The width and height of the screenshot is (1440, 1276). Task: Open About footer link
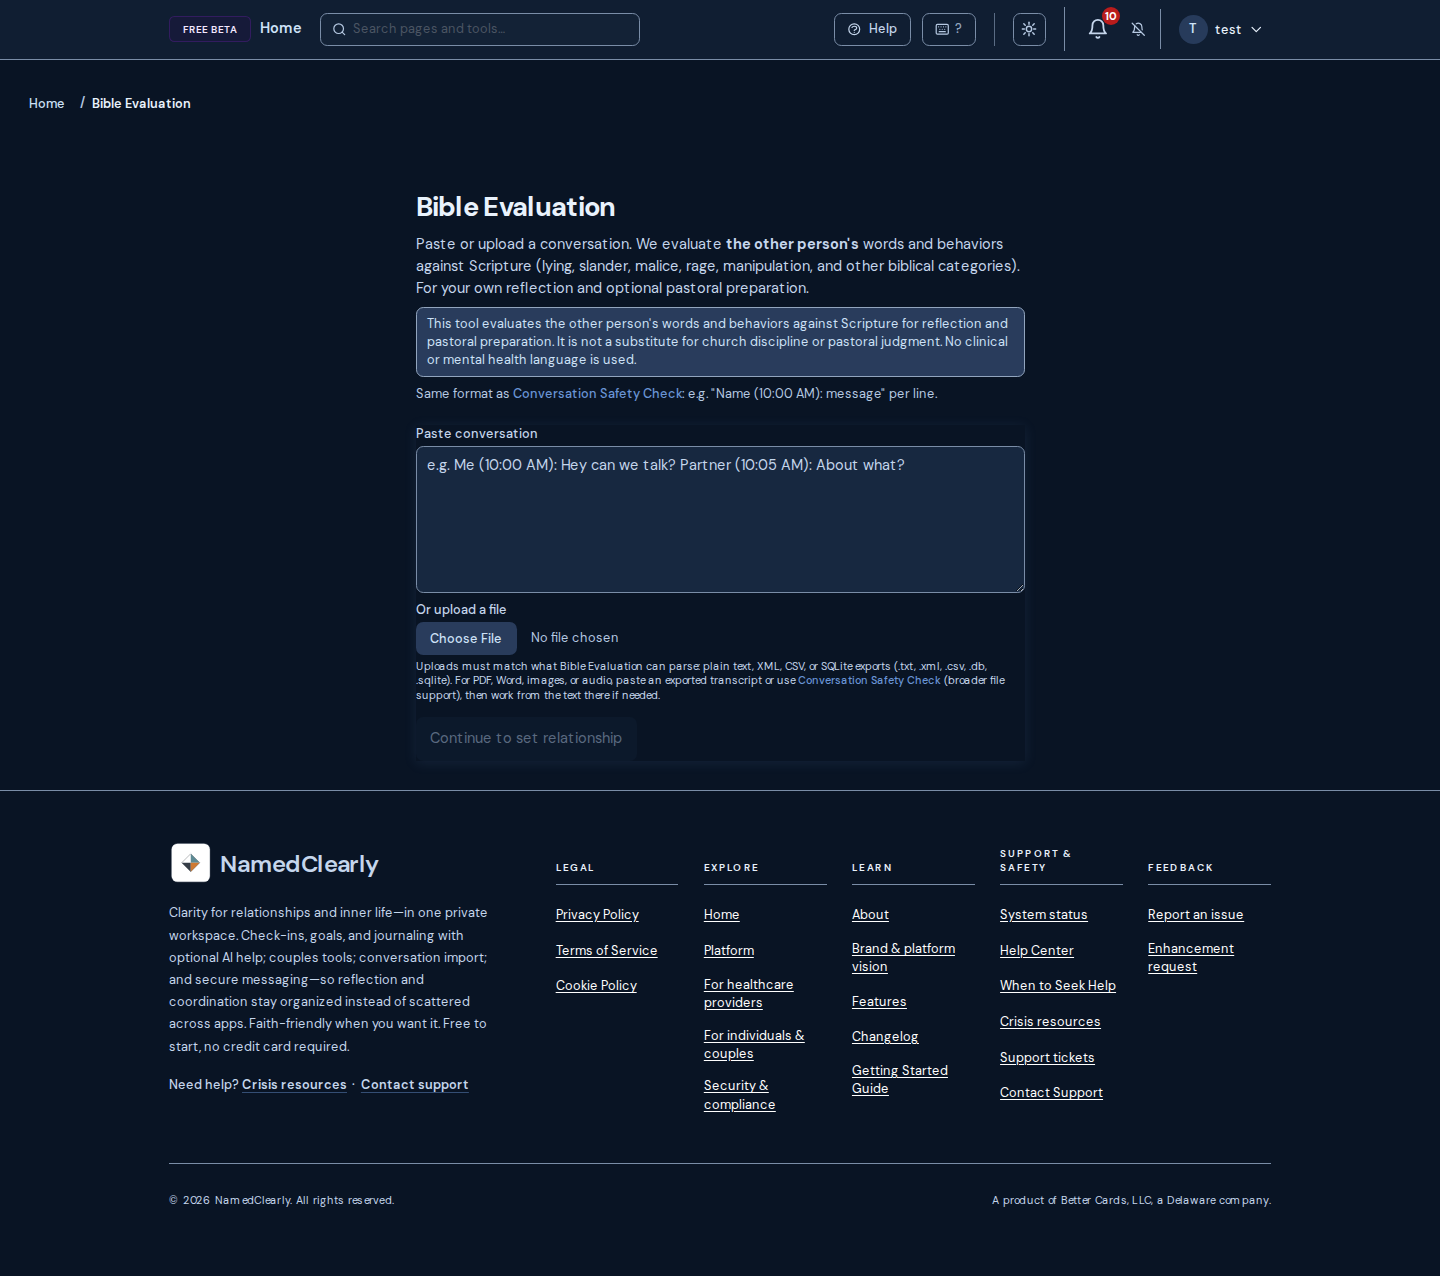(x=870, y=914)
